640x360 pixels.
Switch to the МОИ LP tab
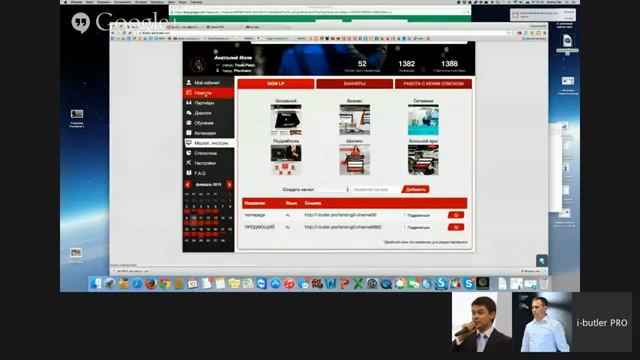coord(276,84)
